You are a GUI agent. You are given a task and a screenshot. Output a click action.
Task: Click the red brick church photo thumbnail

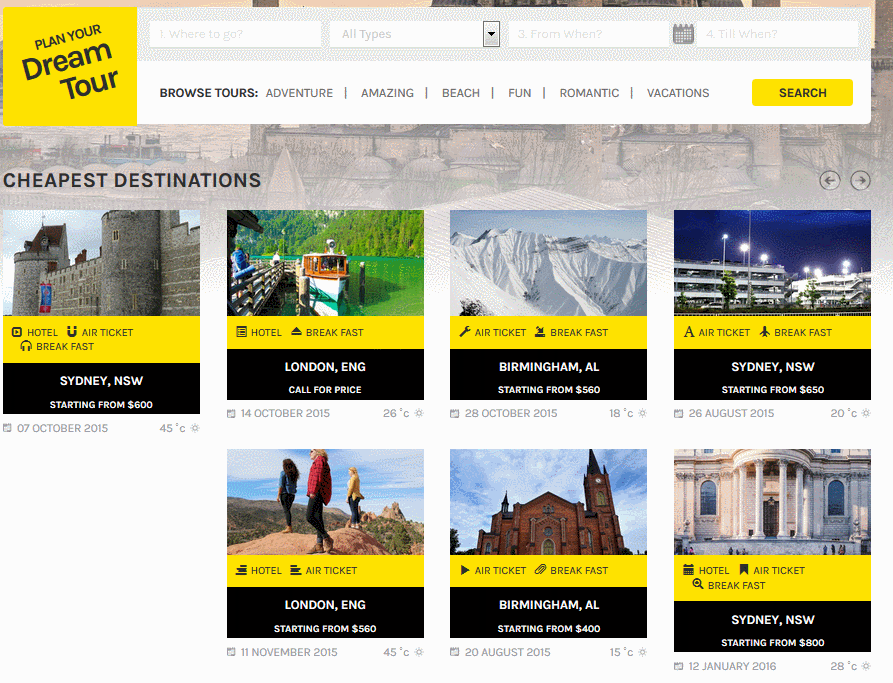tap(548, 502)
